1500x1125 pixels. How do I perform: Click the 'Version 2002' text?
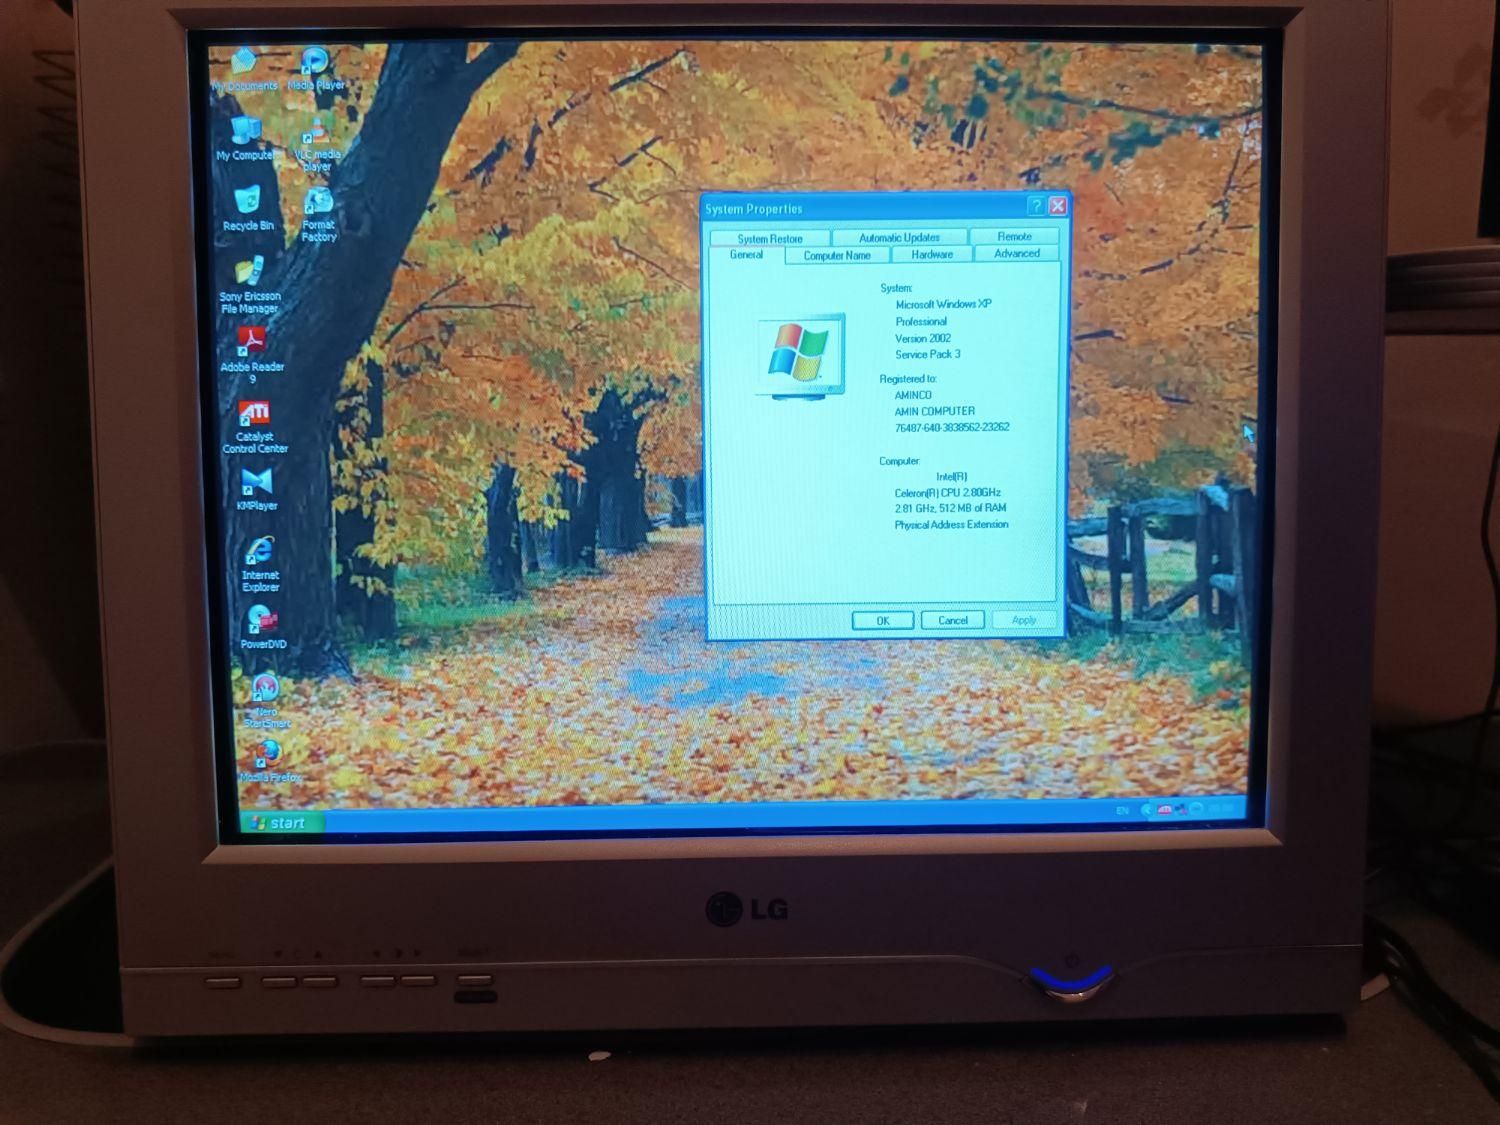(922, 338)
